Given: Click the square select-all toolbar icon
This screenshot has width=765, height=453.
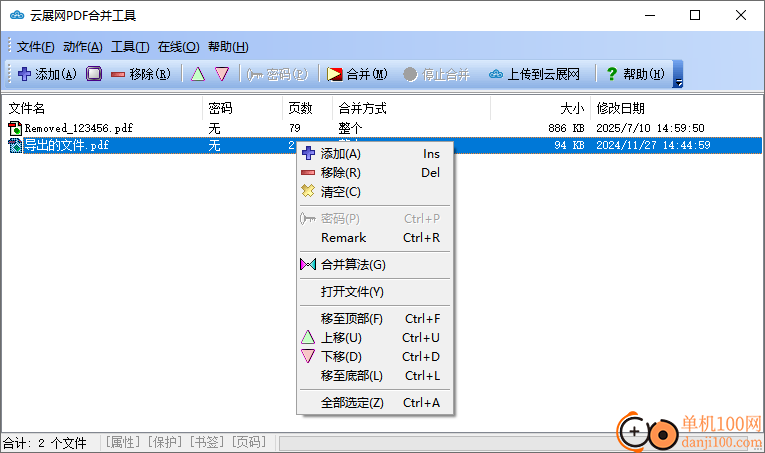Looking at the screenshot, I should point(94,74).
